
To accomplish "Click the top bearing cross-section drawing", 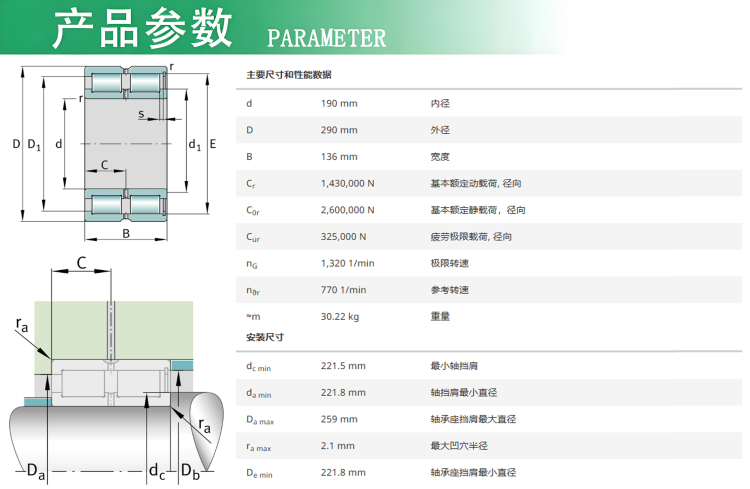I will [114, 152].
